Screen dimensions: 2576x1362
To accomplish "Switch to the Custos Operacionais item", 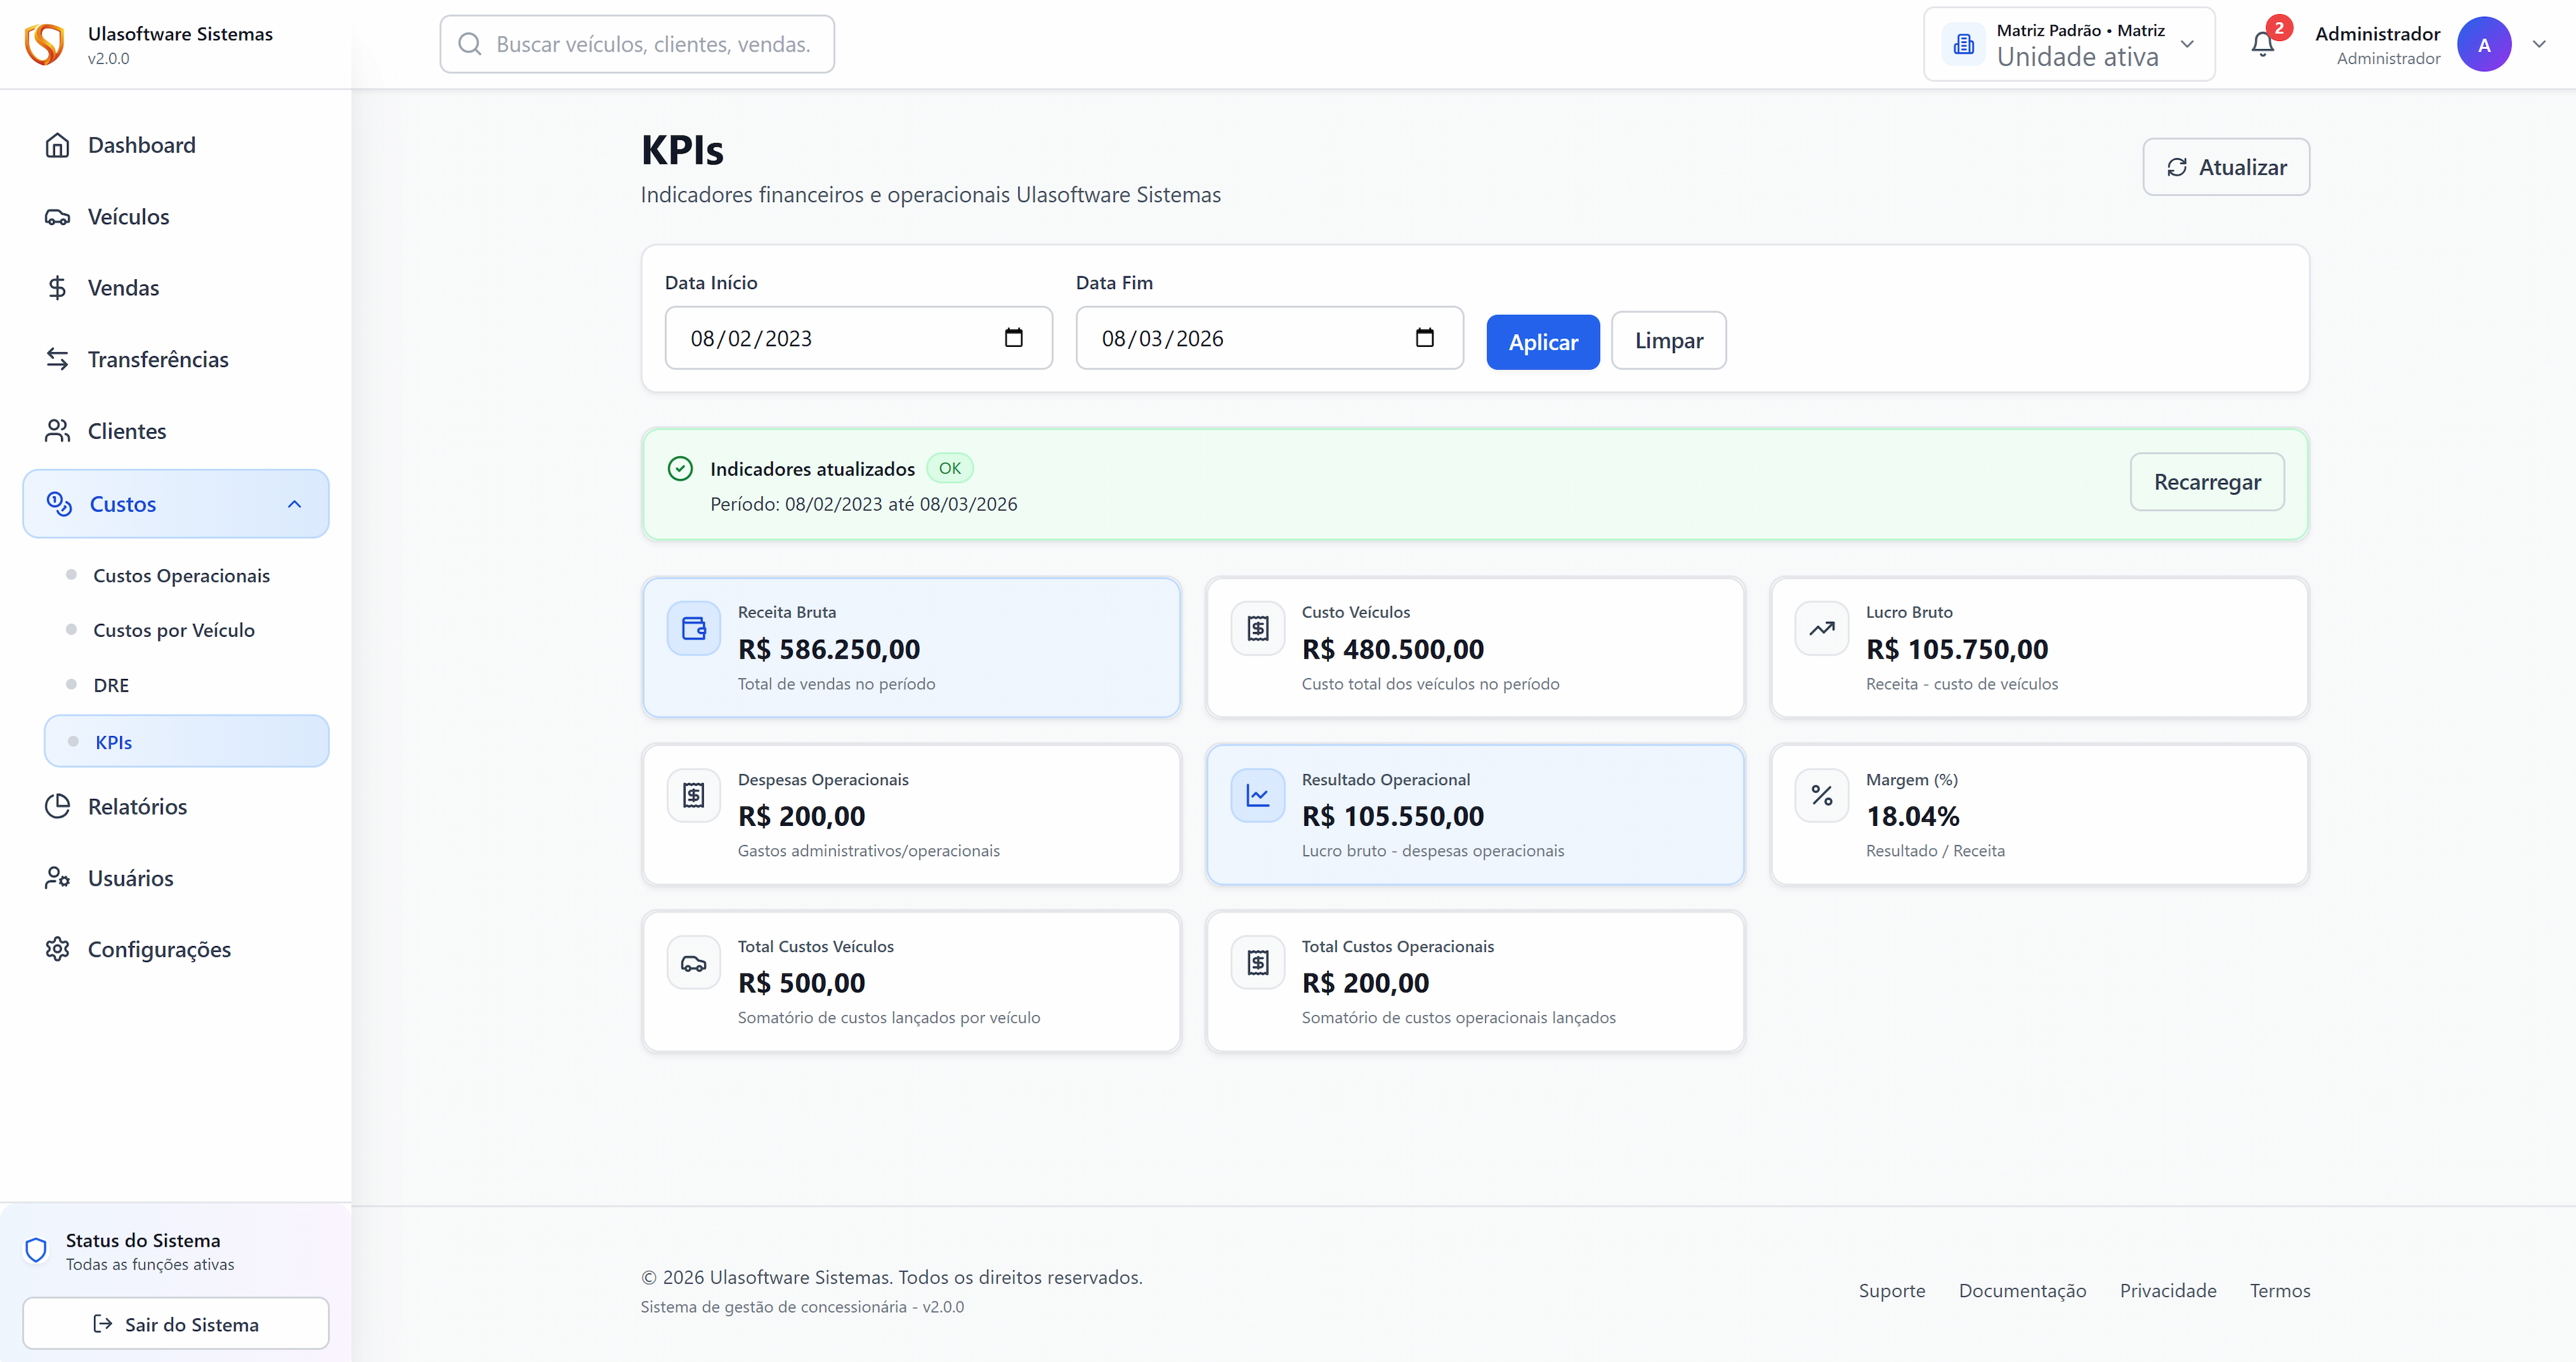I will pos(181,575).
